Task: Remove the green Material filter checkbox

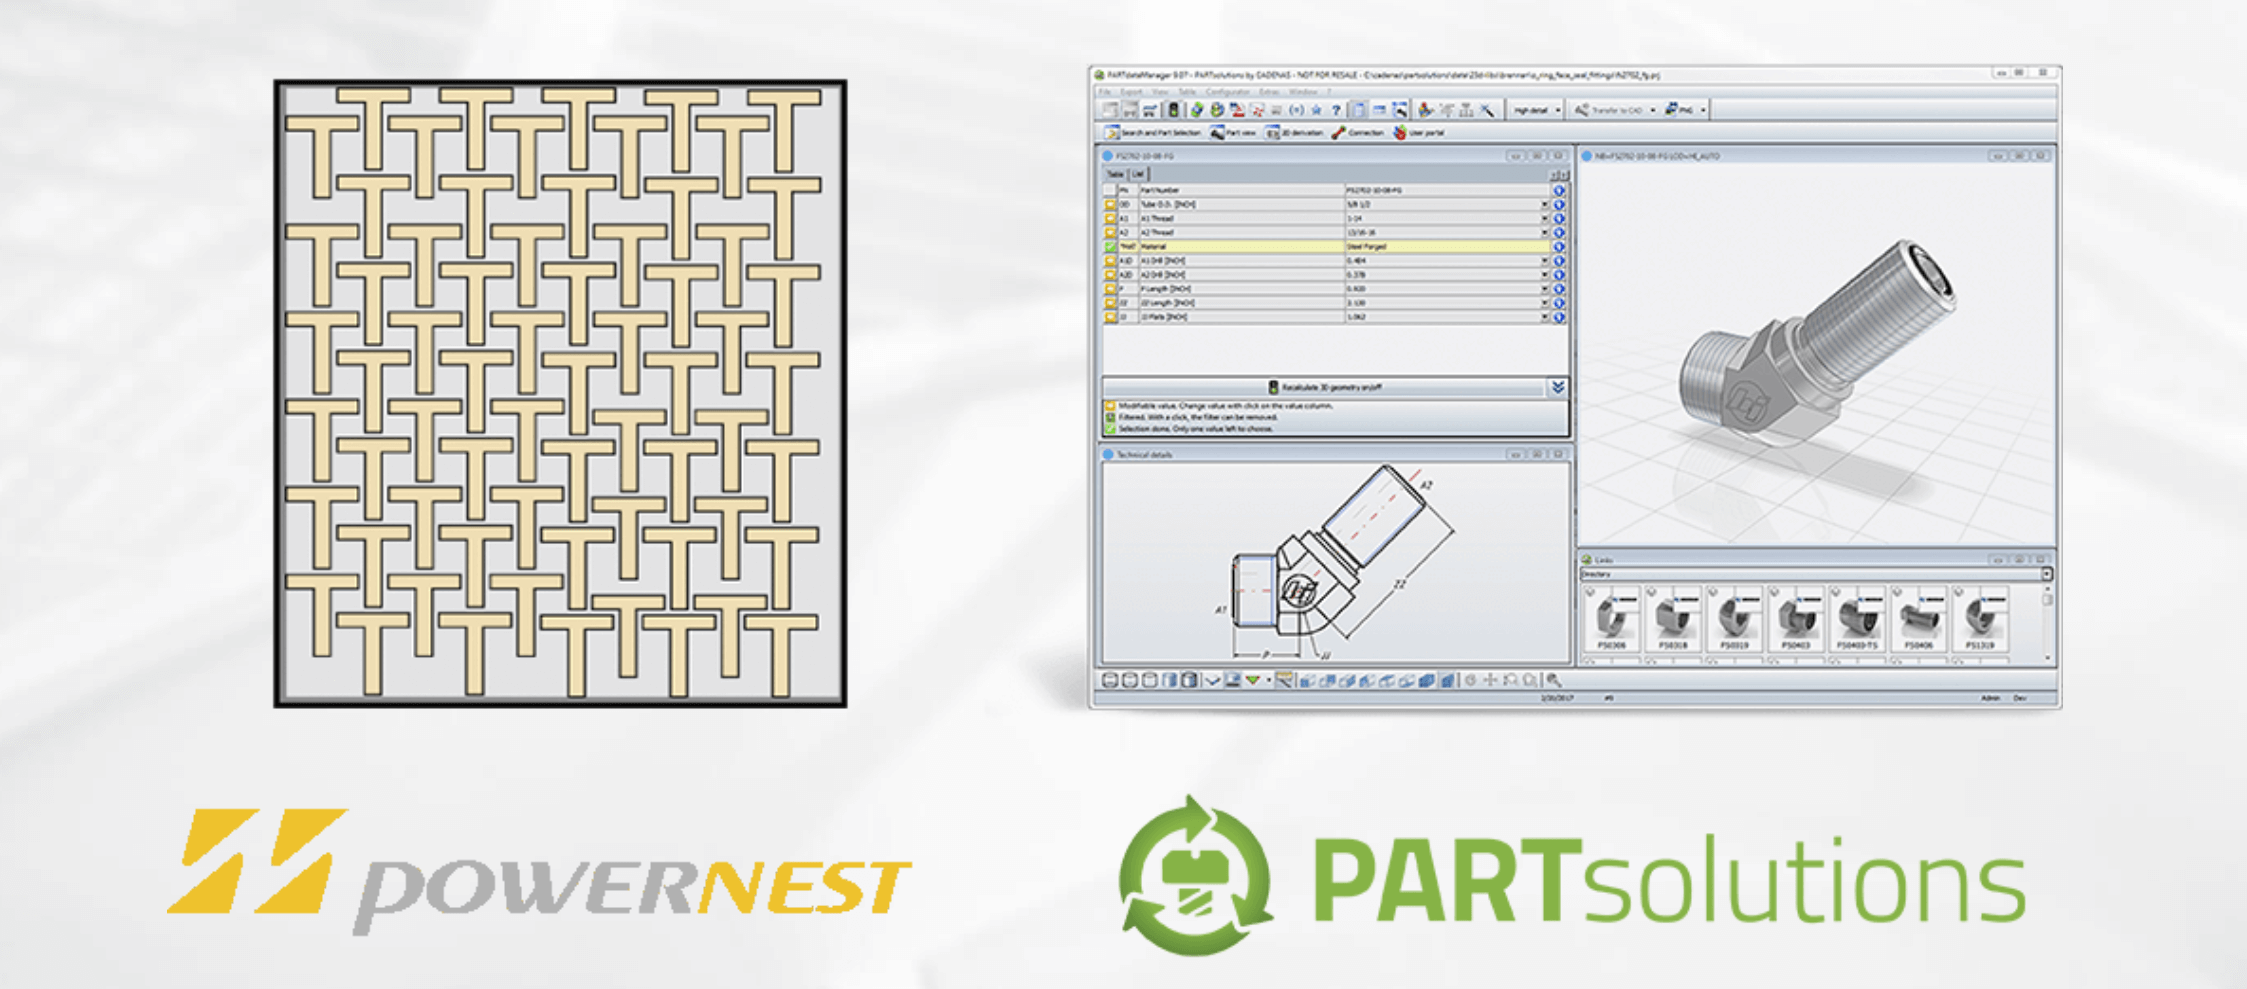Action: click(x=1110, y=246)
